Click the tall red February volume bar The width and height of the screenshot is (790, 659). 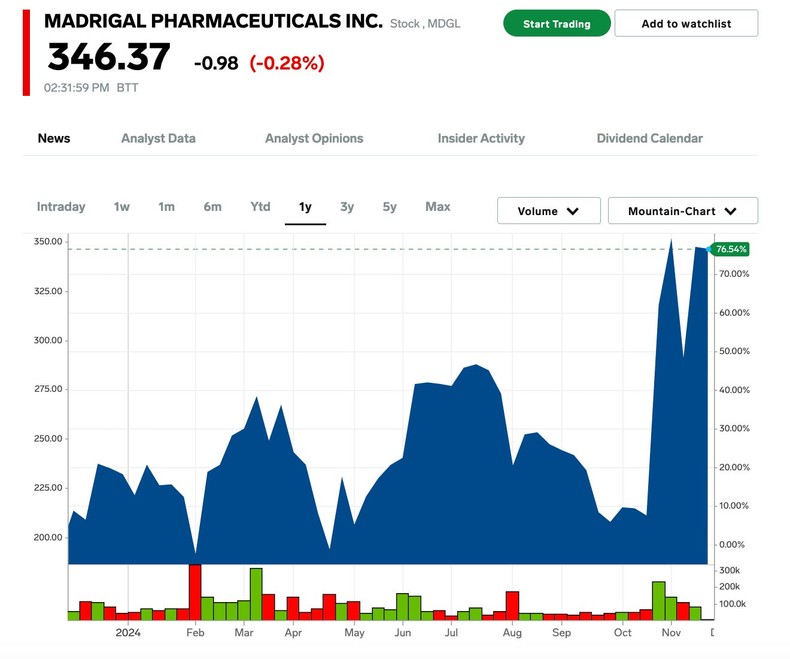(x=195, y=592)
